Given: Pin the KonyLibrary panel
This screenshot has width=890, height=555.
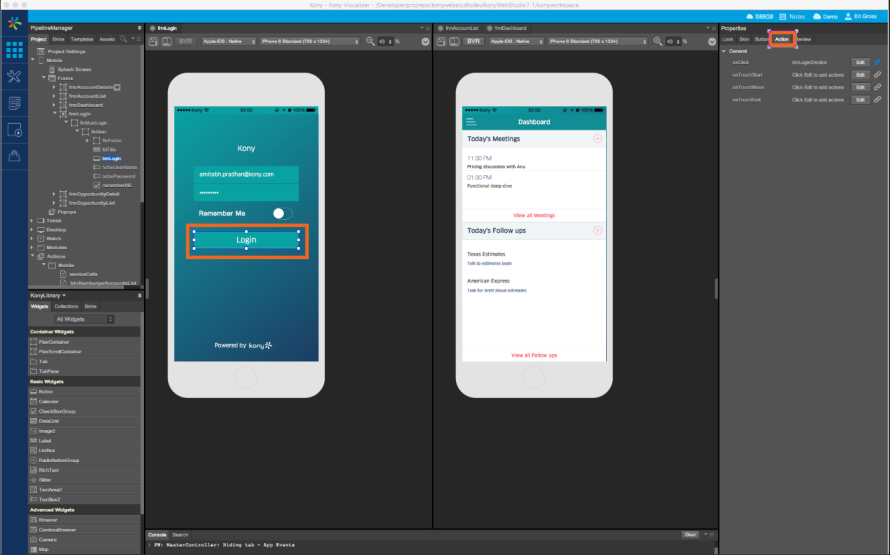Looking at the screenshot, I should click(x=139, y=296).
